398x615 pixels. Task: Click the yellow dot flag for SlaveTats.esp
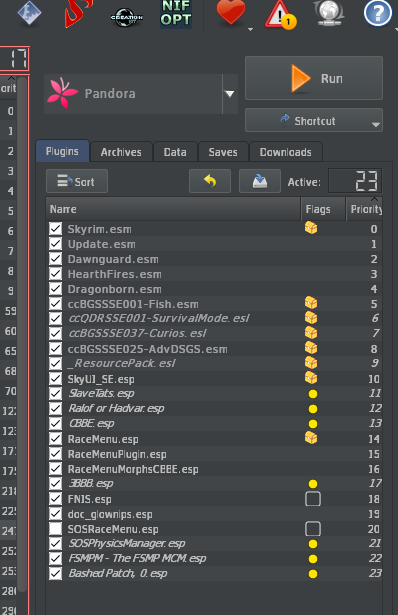coord(313,394)
